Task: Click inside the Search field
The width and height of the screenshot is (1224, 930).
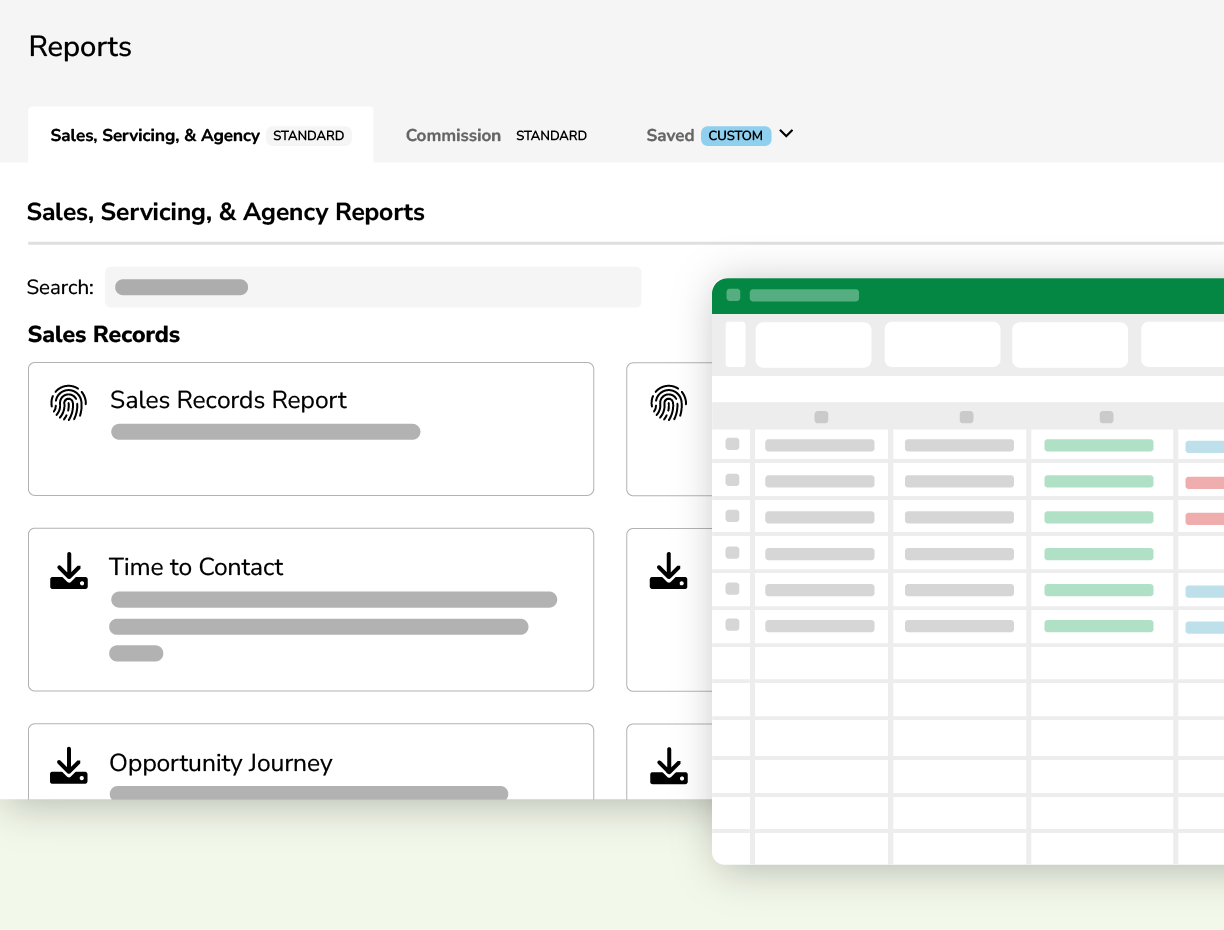Action: coord(372,287)
